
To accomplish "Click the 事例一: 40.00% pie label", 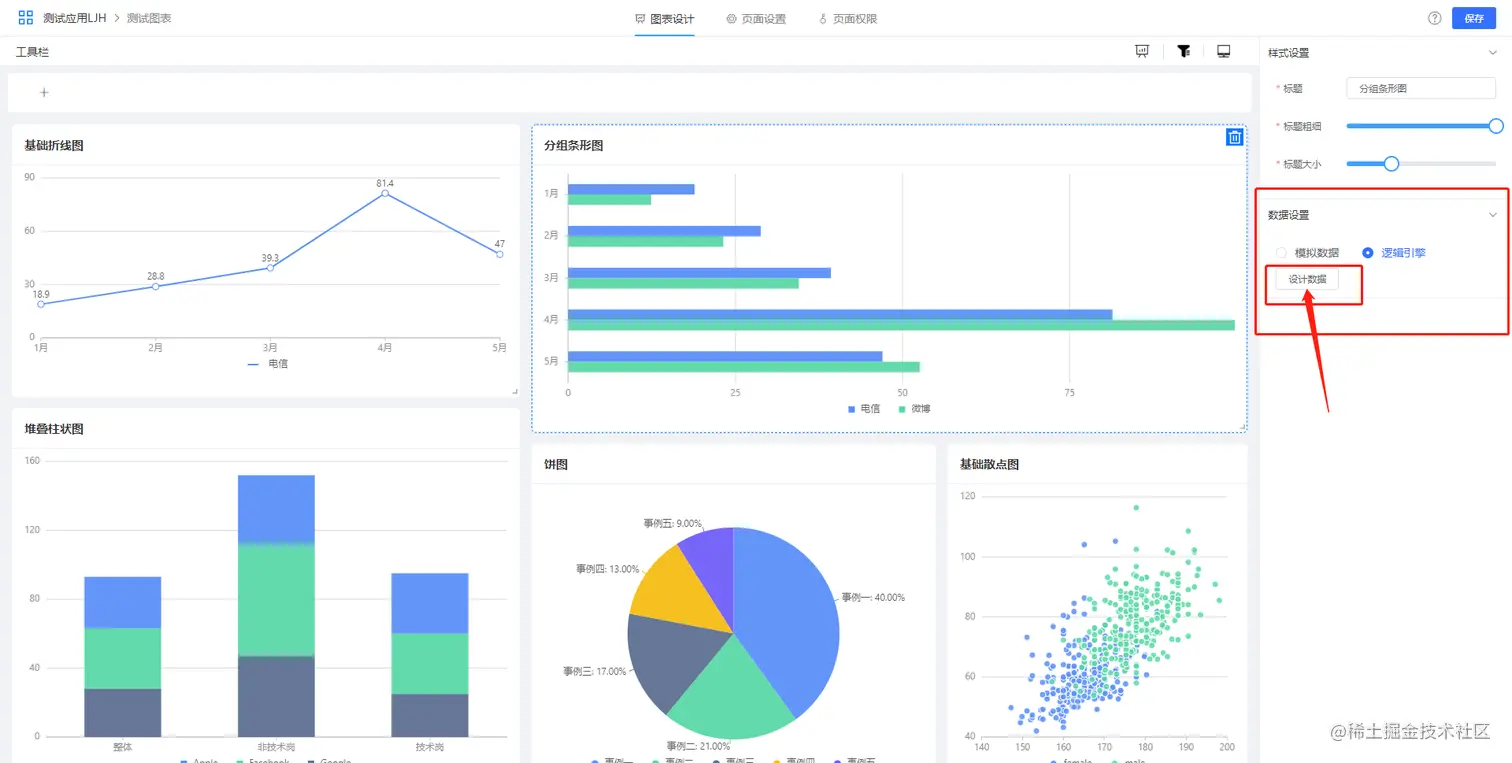I will (873, 597).
